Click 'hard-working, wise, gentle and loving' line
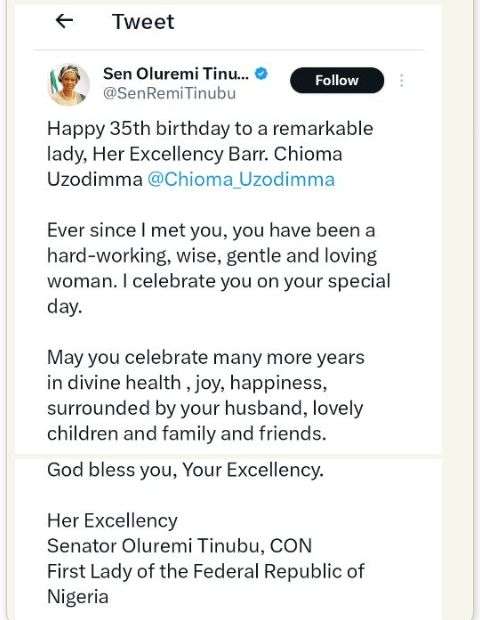480x620 pixels. tap(212, 256)
